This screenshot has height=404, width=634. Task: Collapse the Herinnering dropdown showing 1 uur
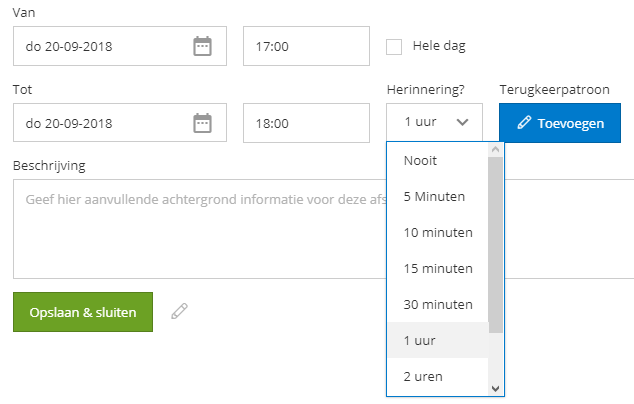[434, 122]
